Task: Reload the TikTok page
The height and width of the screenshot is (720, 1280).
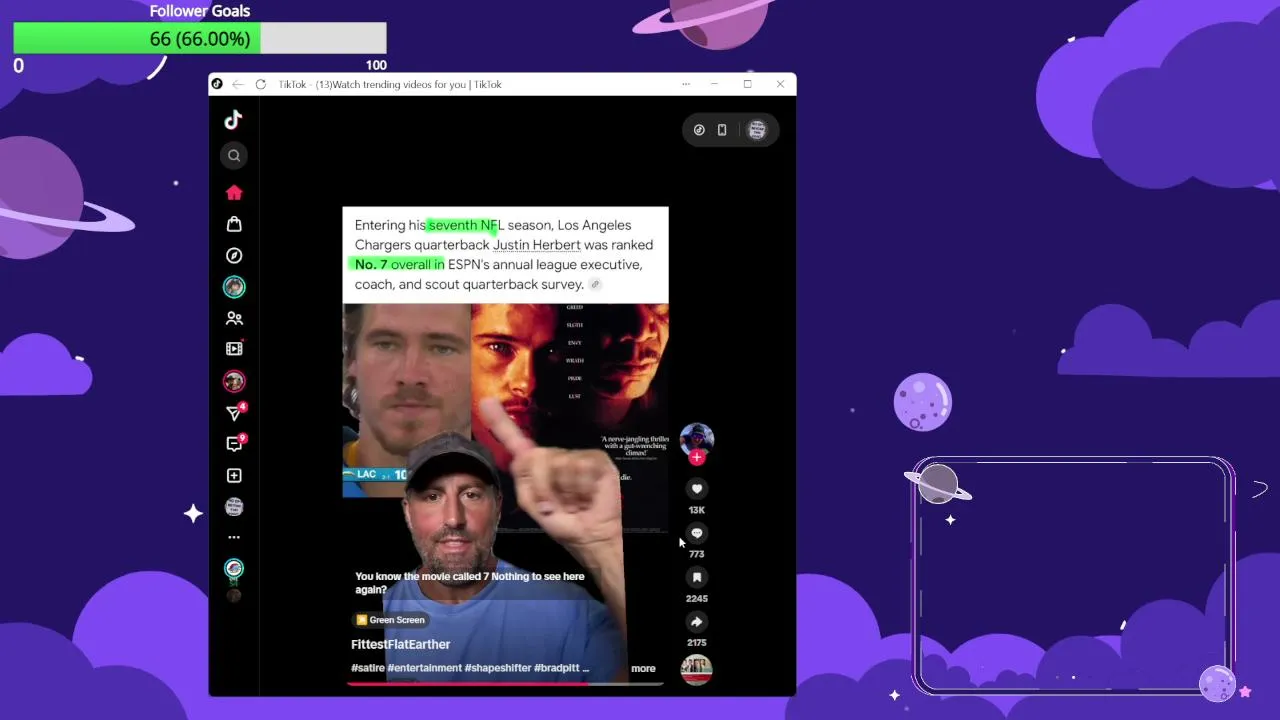Action: point(261,84)
